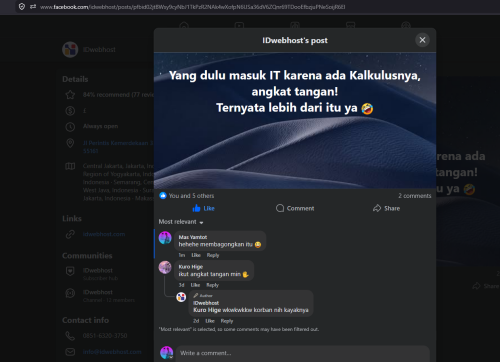Click the envelope icon under Contact info

pos(70,352)
